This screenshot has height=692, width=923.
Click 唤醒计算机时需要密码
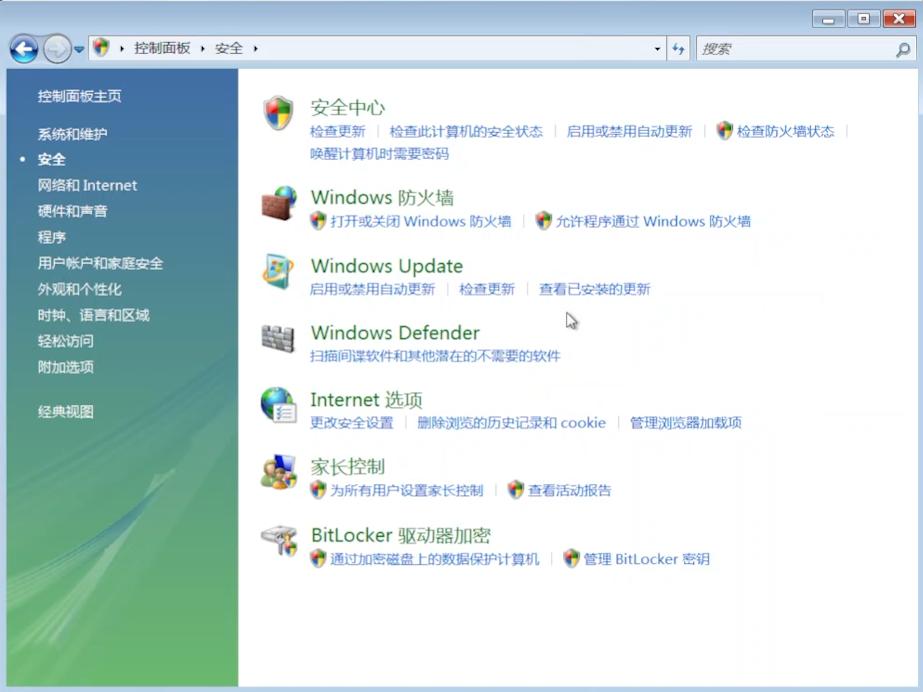click(380, 154)
